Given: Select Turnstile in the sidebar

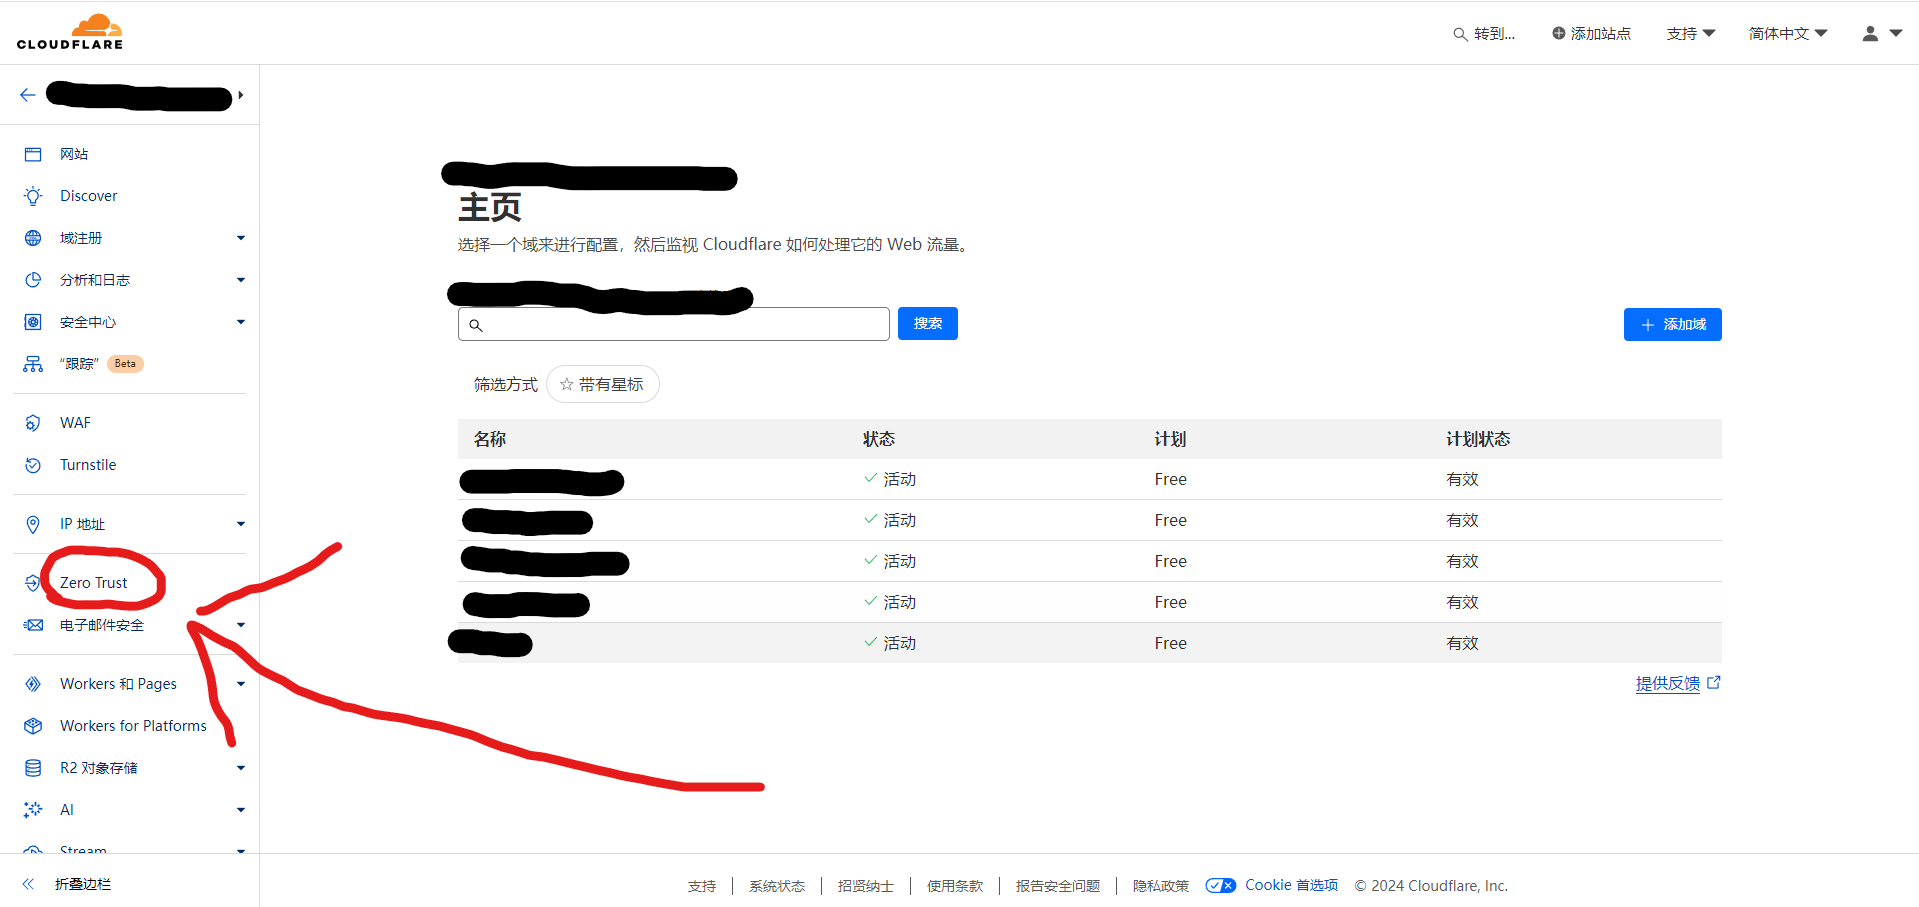Looking at the screenshot, I should 88,465.
